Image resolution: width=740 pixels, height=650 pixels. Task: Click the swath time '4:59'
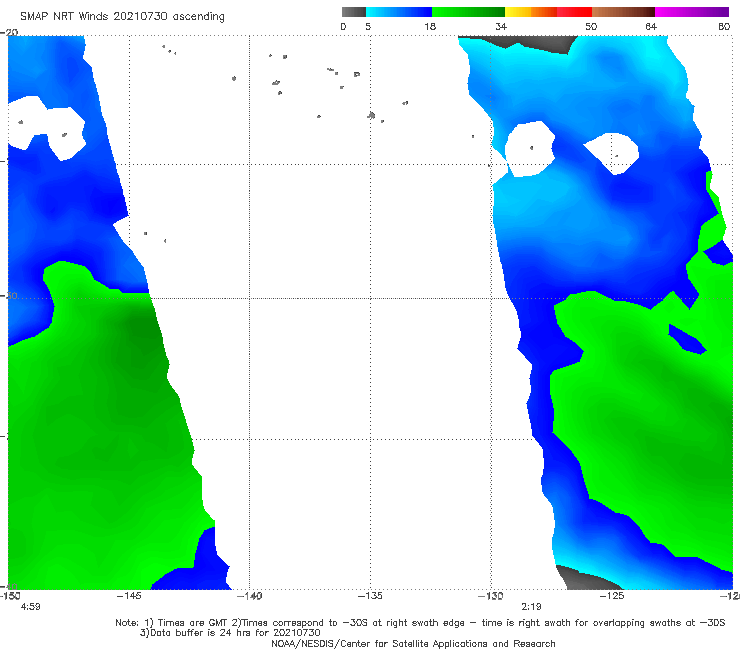[x=31, y=607]
